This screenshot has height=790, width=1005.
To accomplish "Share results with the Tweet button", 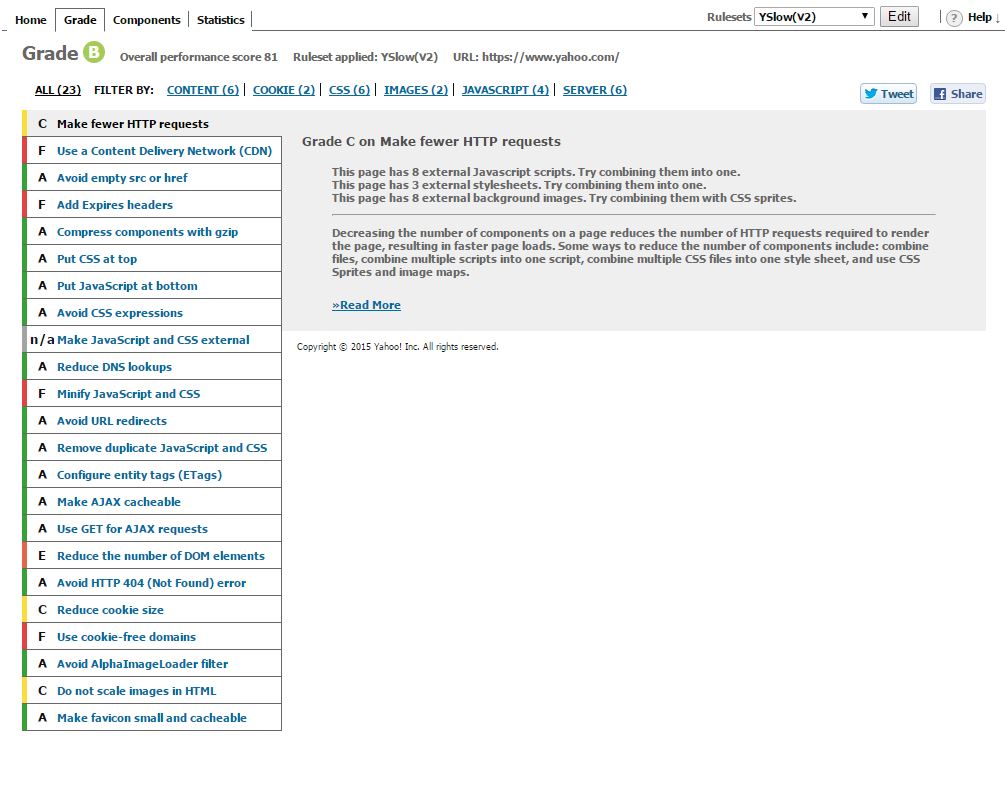I will (888, 94).
